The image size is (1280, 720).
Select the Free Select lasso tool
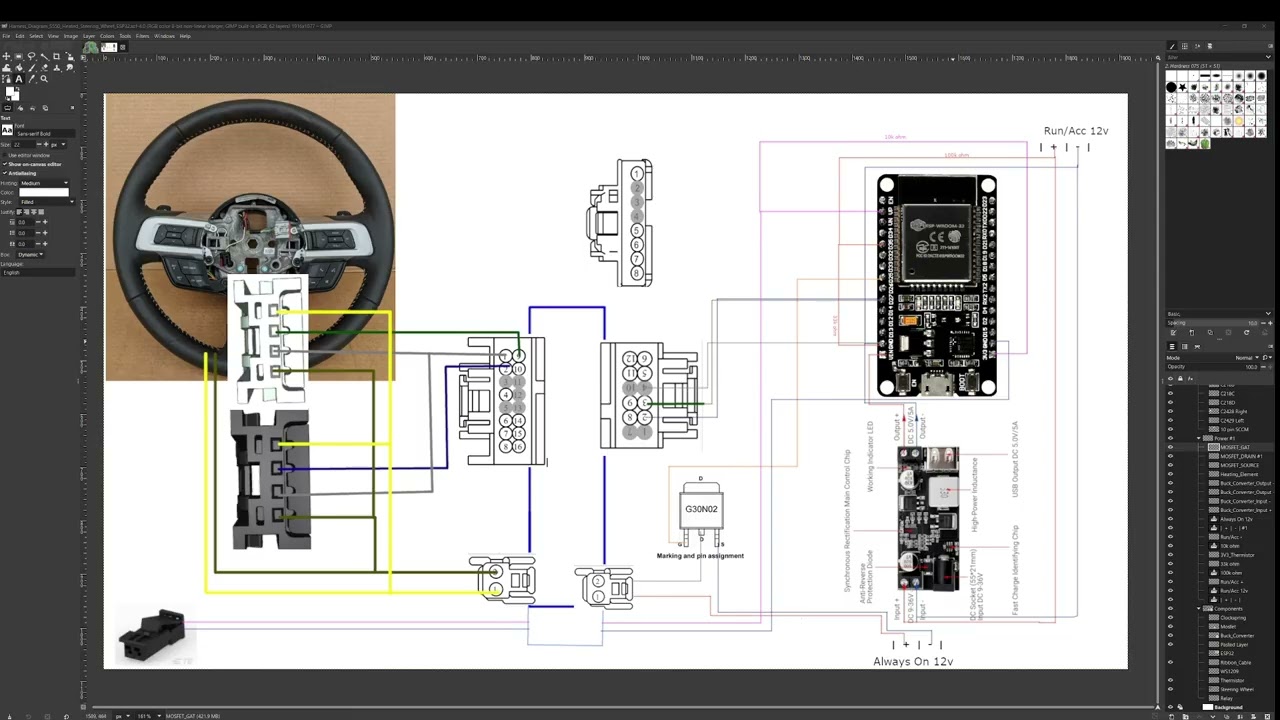[x=32, y=56]
